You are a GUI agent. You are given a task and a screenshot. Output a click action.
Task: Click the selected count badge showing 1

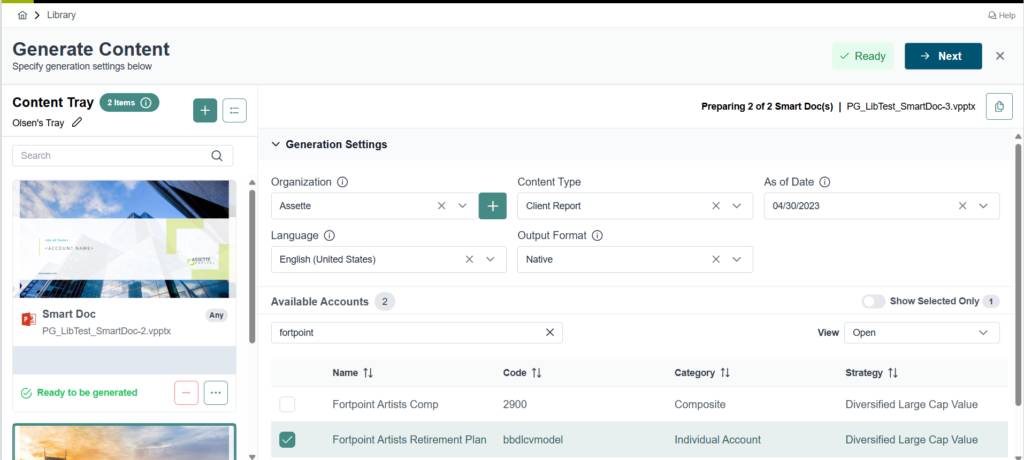[991, 301]
